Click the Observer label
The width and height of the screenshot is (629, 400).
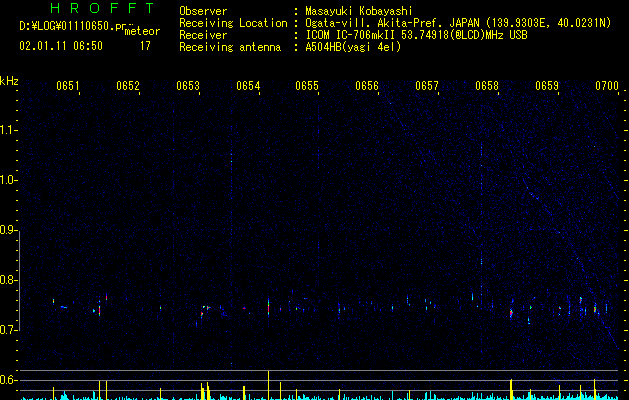point(203,11)
